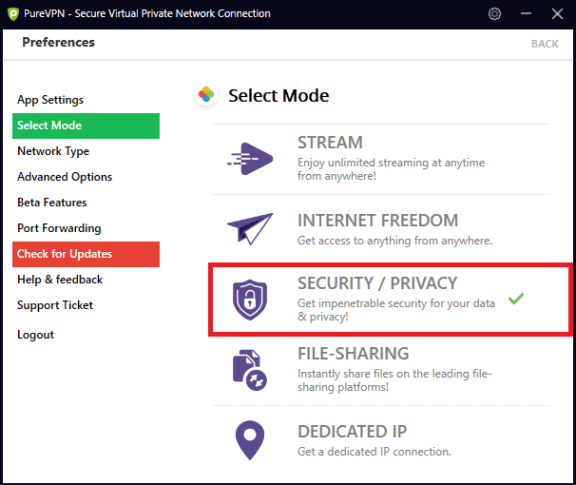Click the File-Sharing documents icon

click(250, 370)
